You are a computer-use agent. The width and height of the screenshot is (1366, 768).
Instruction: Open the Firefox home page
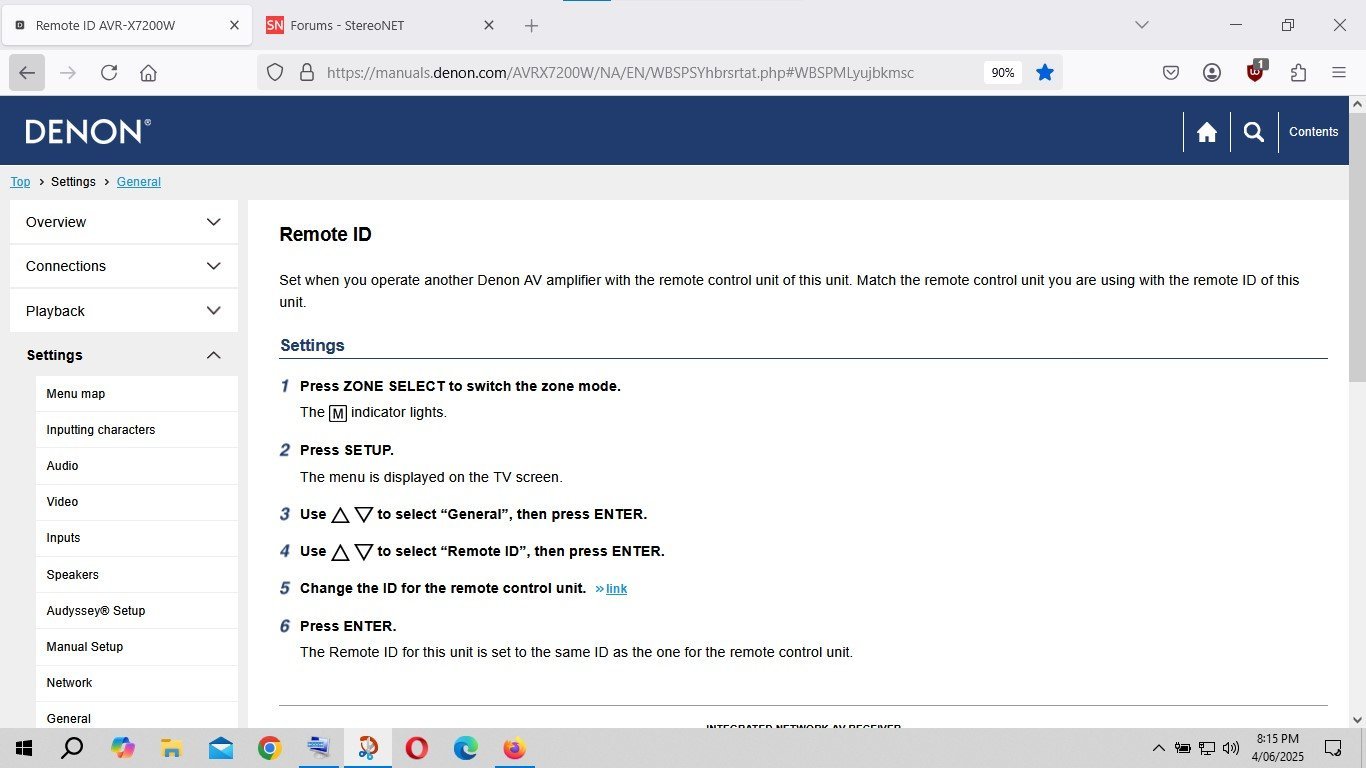coord(148,73)
